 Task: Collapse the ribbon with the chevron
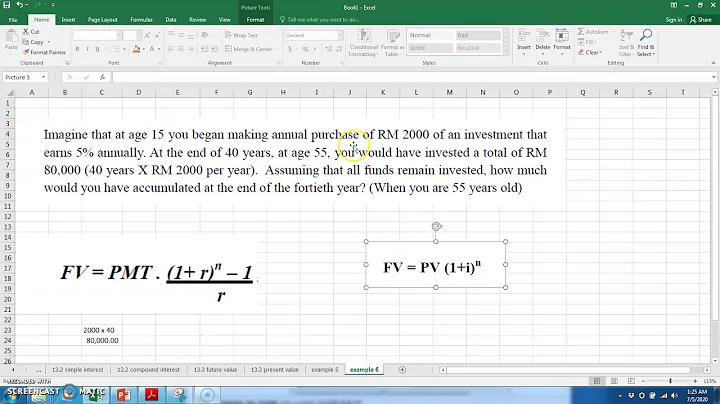[713, 63]
